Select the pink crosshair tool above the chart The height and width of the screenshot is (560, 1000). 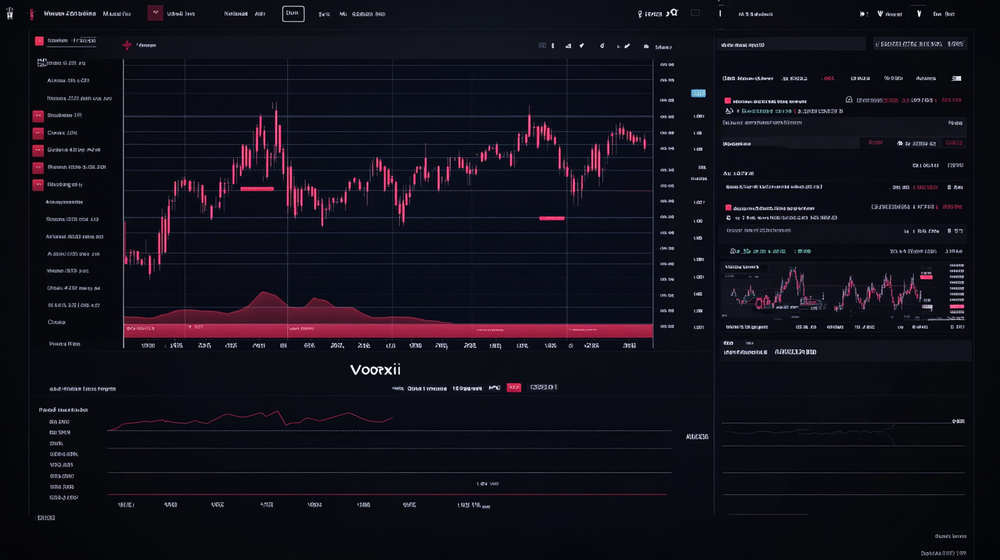[x=127, y=45]
